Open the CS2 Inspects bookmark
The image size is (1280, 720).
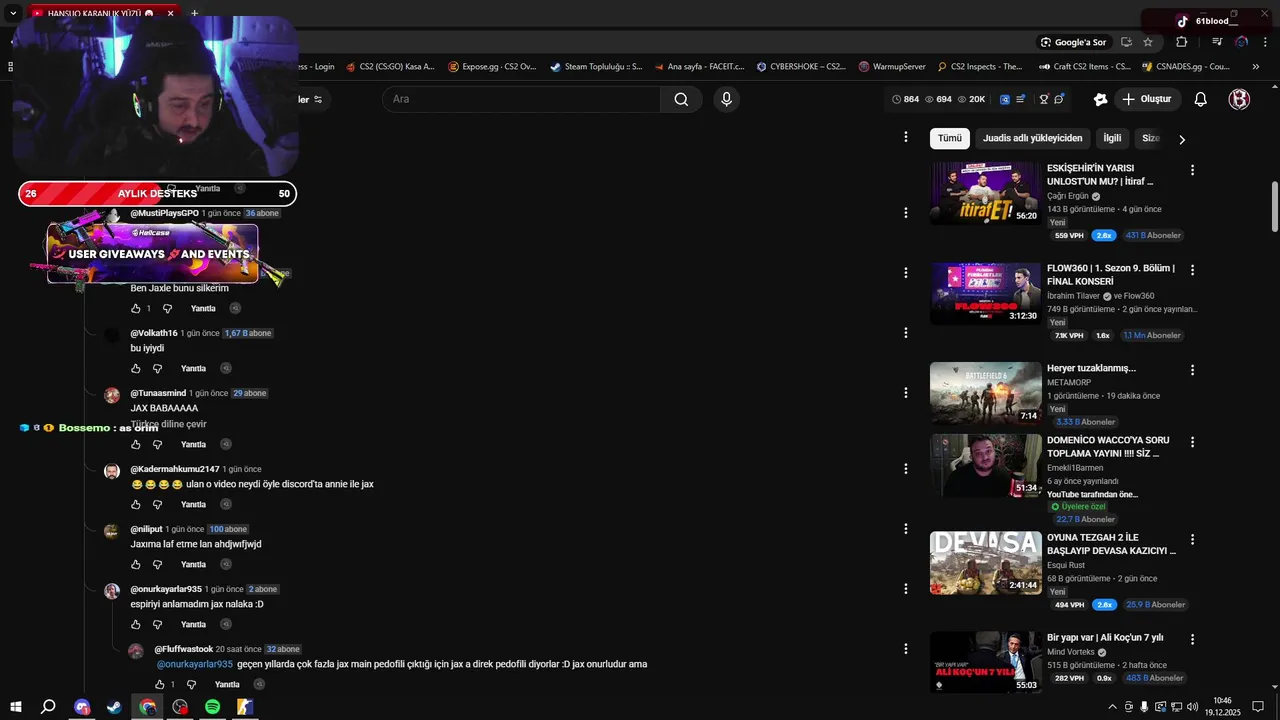pos(980,67)
